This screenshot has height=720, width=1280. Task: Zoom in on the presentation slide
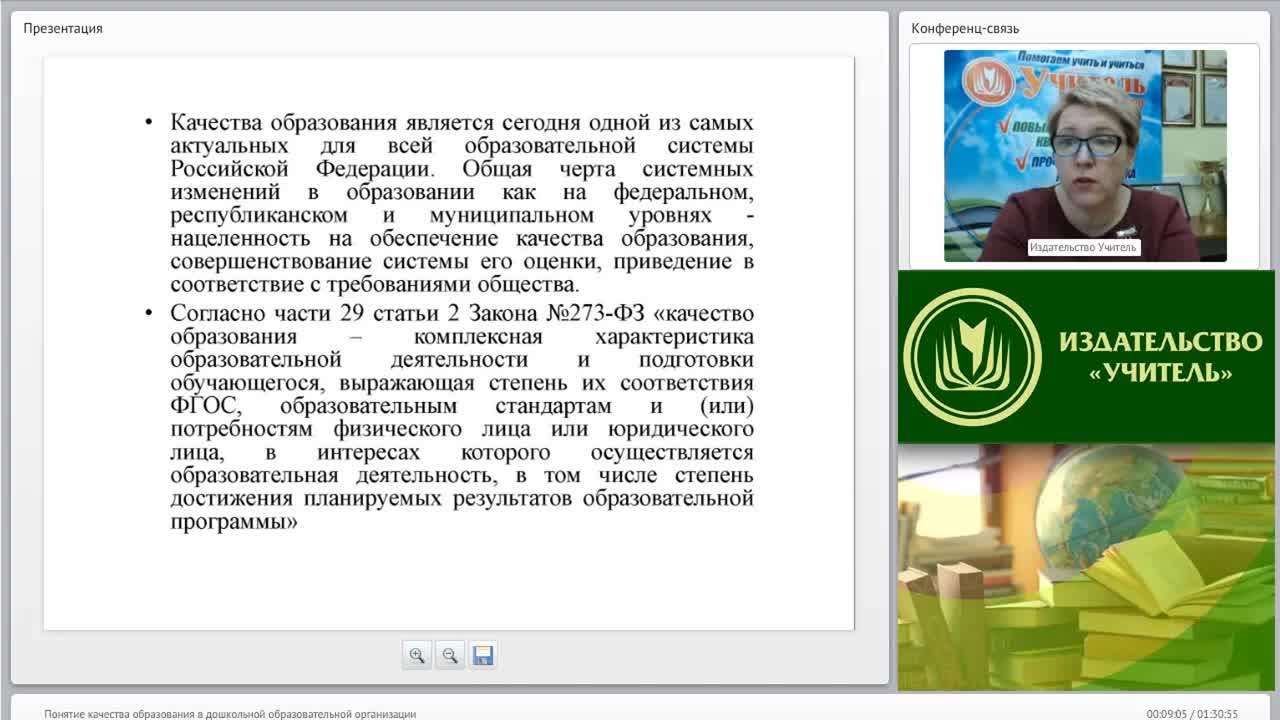point(417,655)
